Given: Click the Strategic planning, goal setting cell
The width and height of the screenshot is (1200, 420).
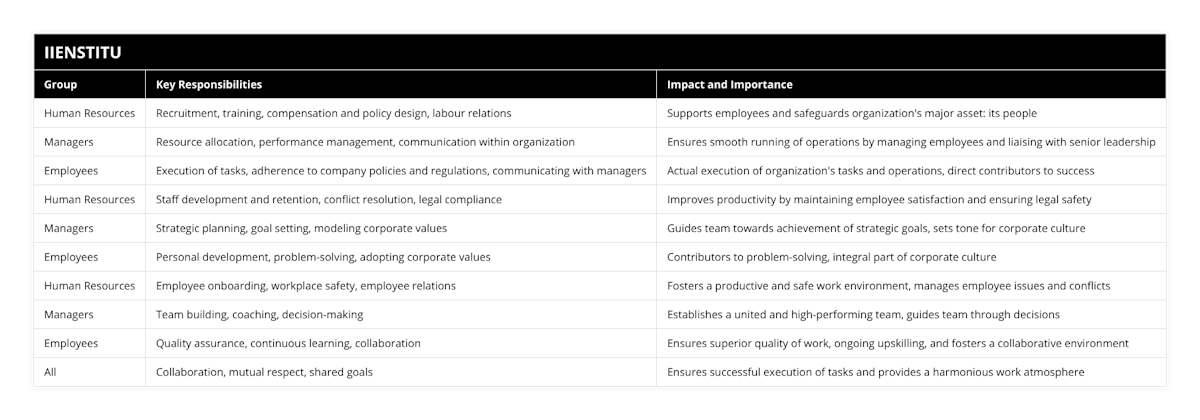Looking at the screenshot, I should click(301, 228).
